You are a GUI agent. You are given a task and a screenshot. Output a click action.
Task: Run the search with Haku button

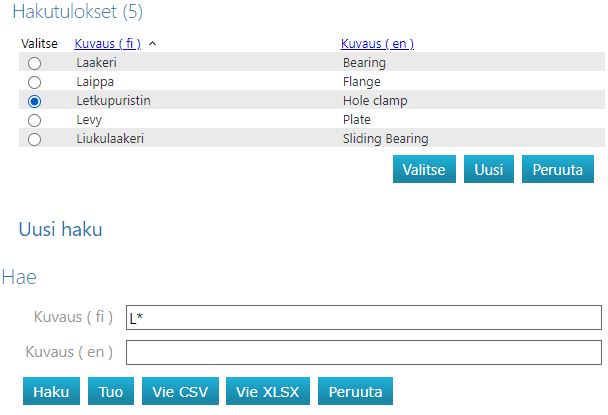click(51, 391)
